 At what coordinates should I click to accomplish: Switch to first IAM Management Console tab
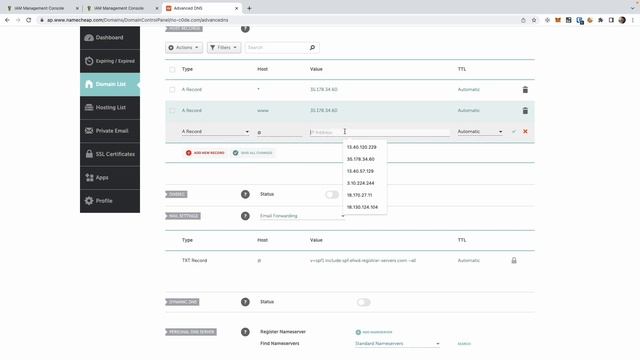(42, 8)
